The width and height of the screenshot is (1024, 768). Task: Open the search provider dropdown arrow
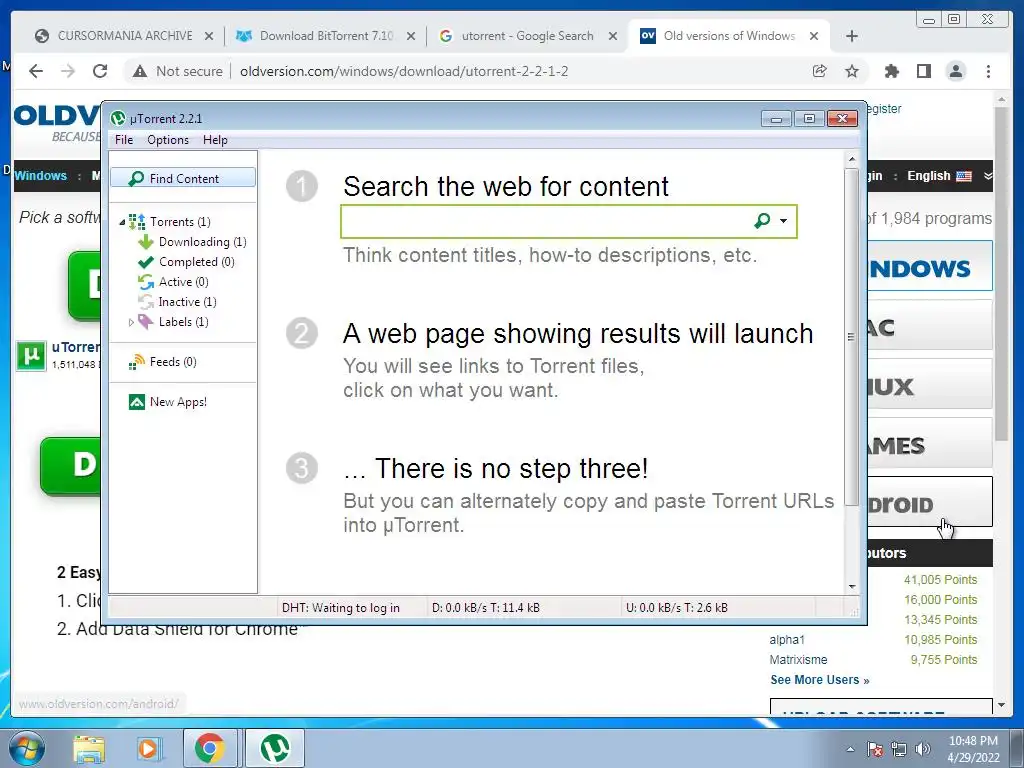783,221
